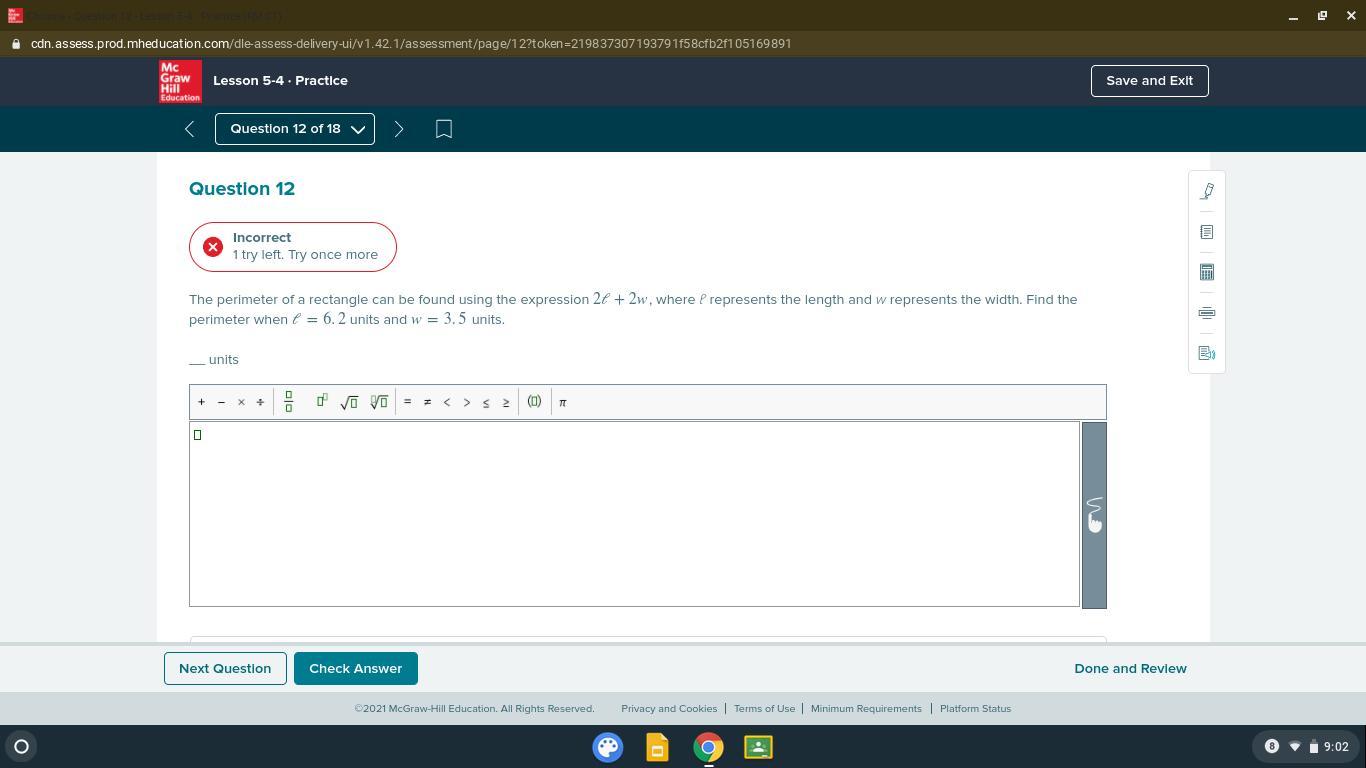Insert the pi symbol
This screenshot has height=768, width=1366.
pos(563,402)
